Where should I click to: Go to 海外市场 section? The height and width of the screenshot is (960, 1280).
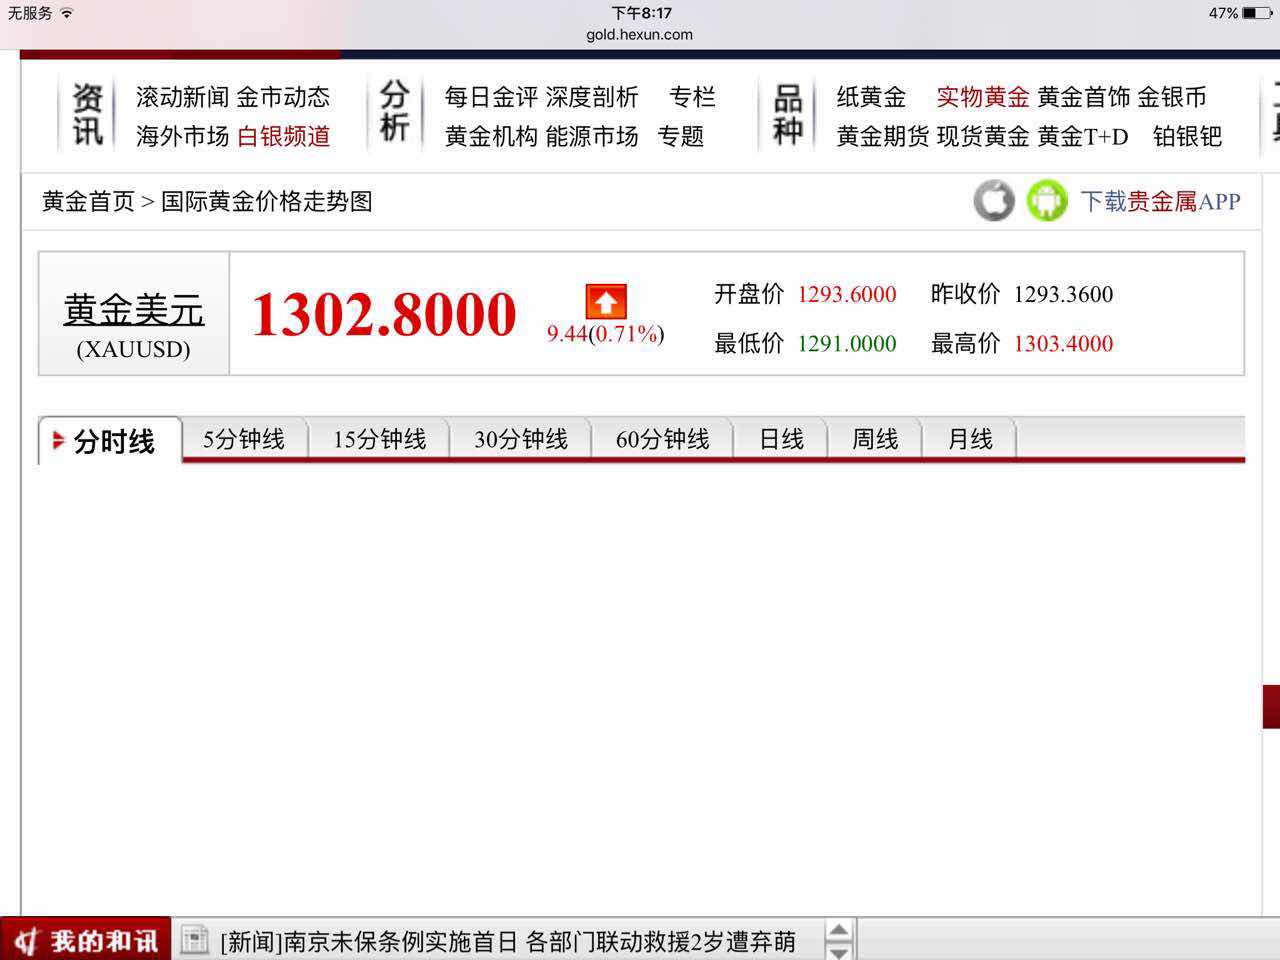(x=182, y=136)
